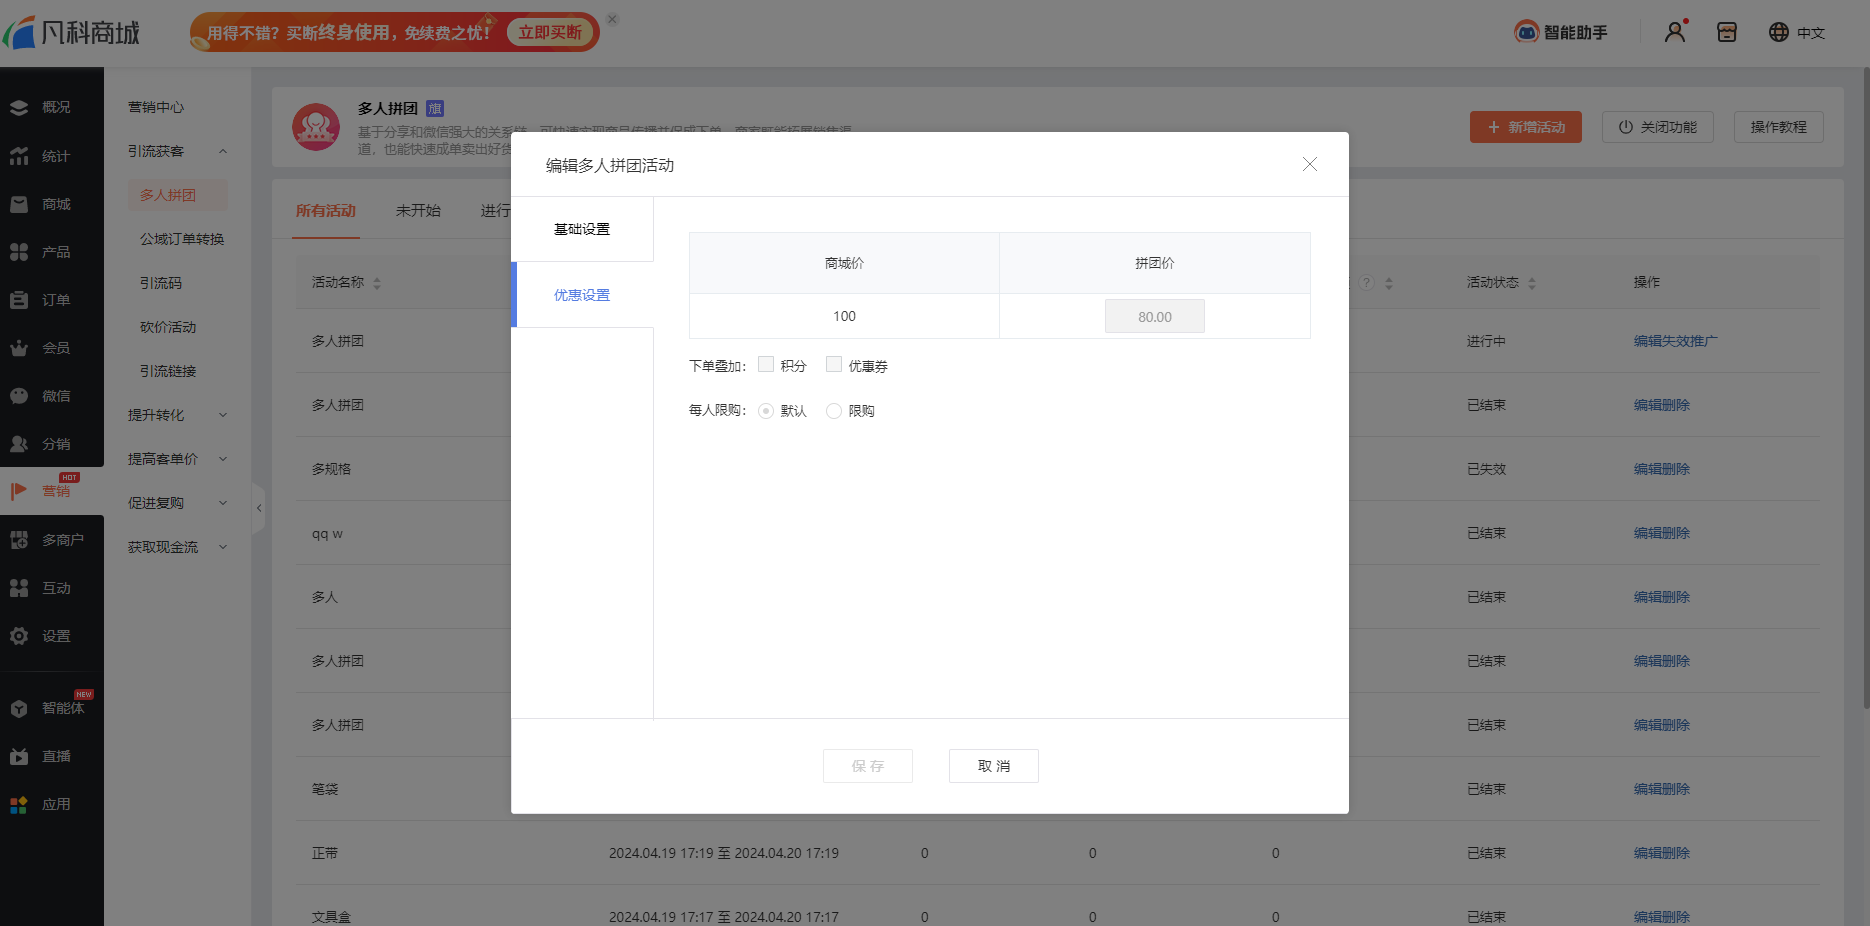Screen dimensions: 1870x926
Task: Click the 立即买断 banner button
Action: coord(550,32)
